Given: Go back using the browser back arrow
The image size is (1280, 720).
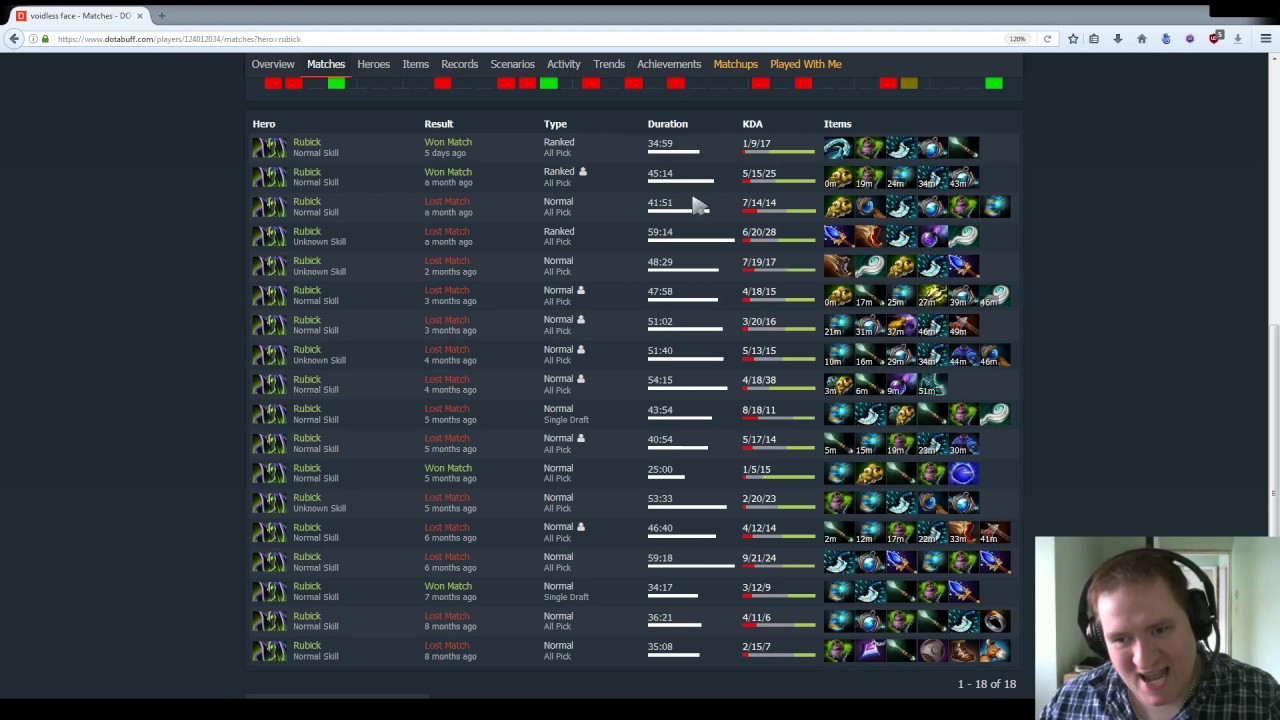Looking at the screenshot, I should tap(14, 39).
